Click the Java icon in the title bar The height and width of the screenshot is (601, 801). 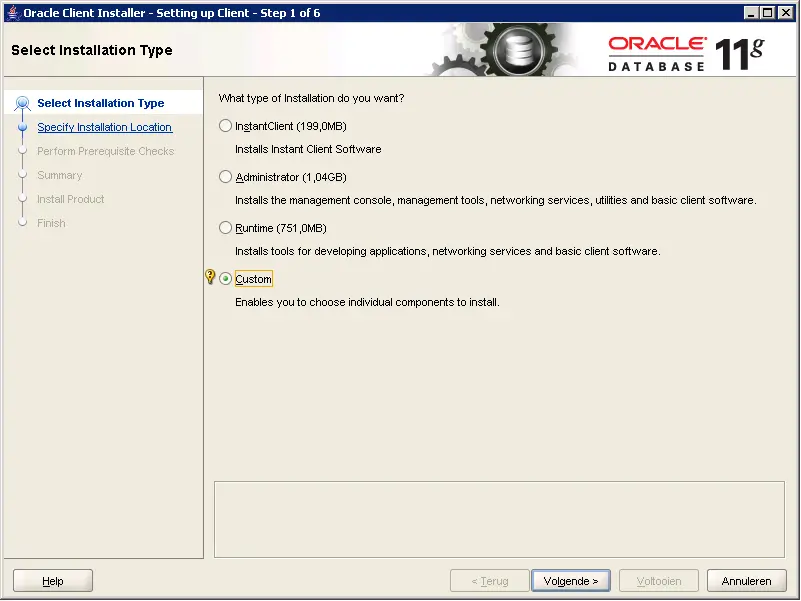click(13, 13)
